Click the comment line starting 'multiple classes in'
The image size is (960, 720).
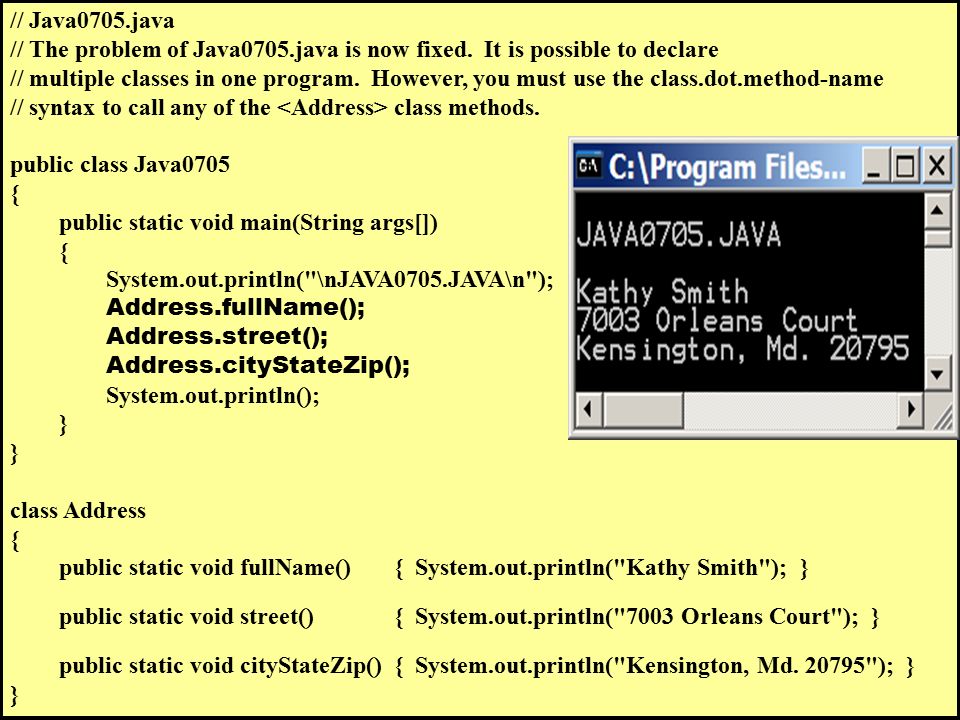click(x=447, y=78)
